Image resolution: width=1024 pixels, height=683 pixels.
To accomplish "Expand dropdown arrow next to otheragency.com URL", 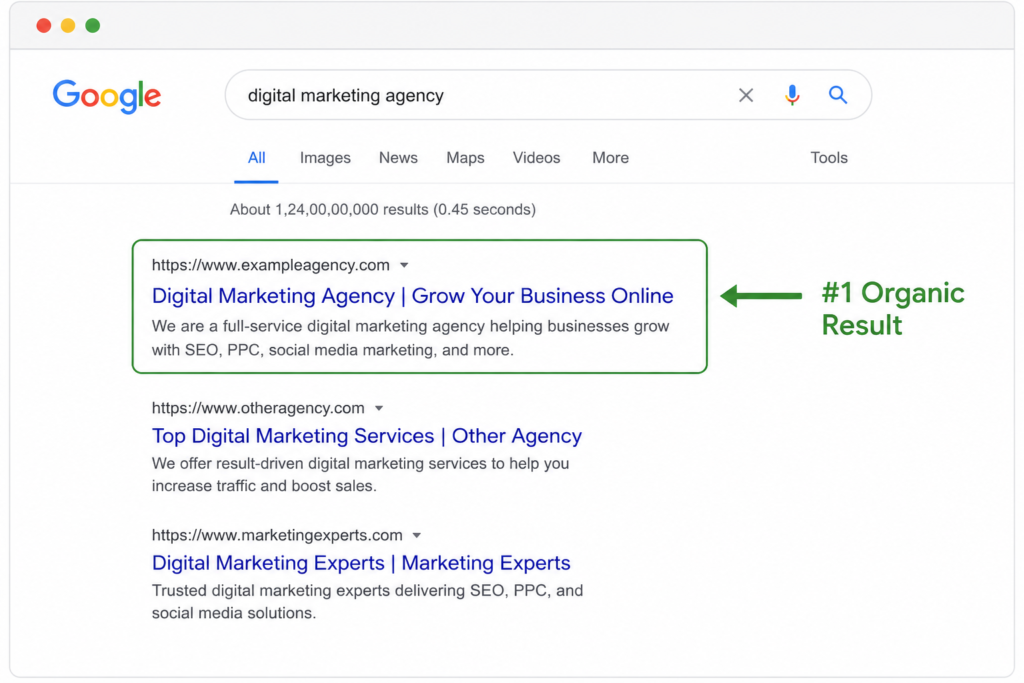I will (x=379, y=408).
